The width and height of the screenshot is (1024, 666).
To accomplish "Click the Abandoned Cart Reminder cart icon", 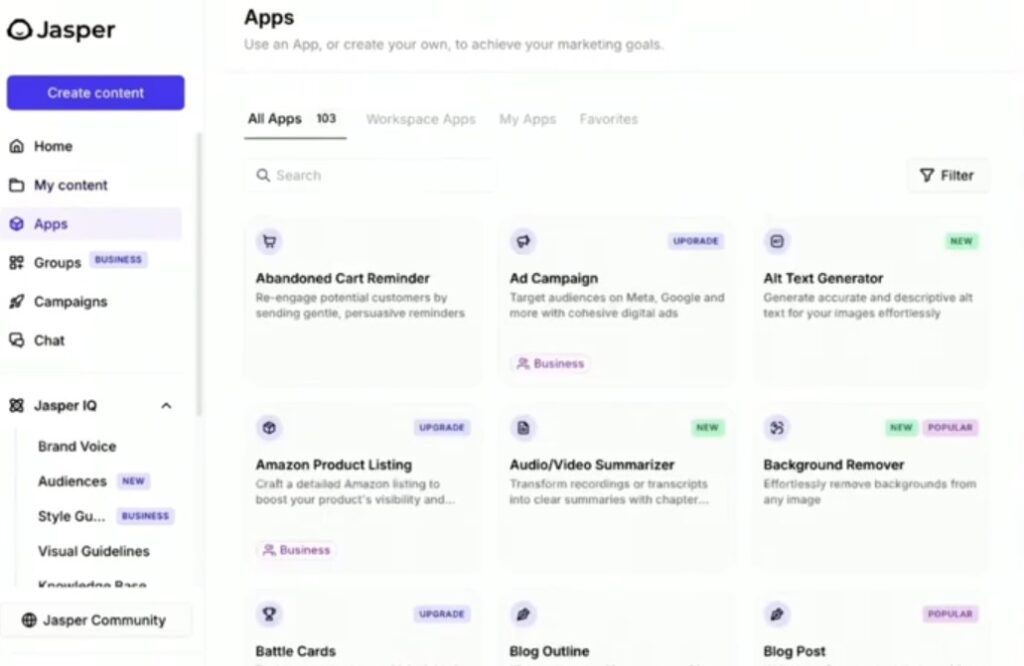I will click(x=269, y=242).
